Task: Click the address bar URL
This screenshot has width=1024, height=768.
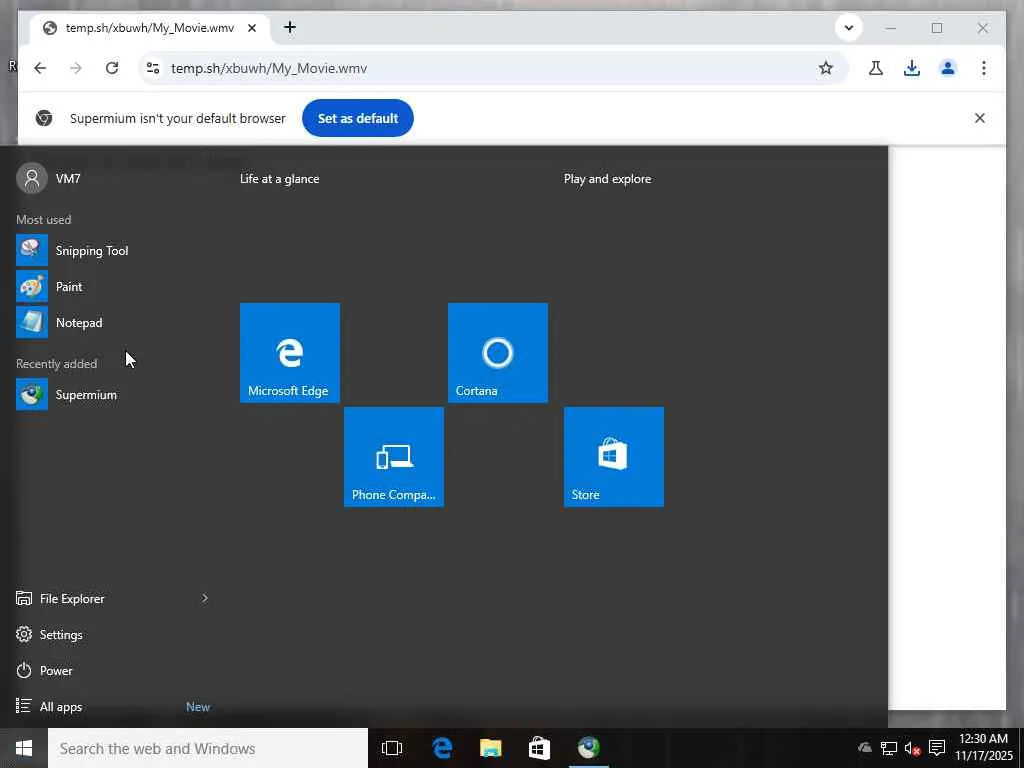Action: click(269, 68)
